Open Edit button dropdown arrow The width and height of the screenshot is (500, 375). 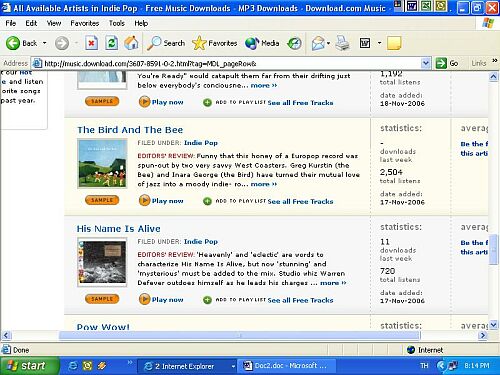point(379,43)
